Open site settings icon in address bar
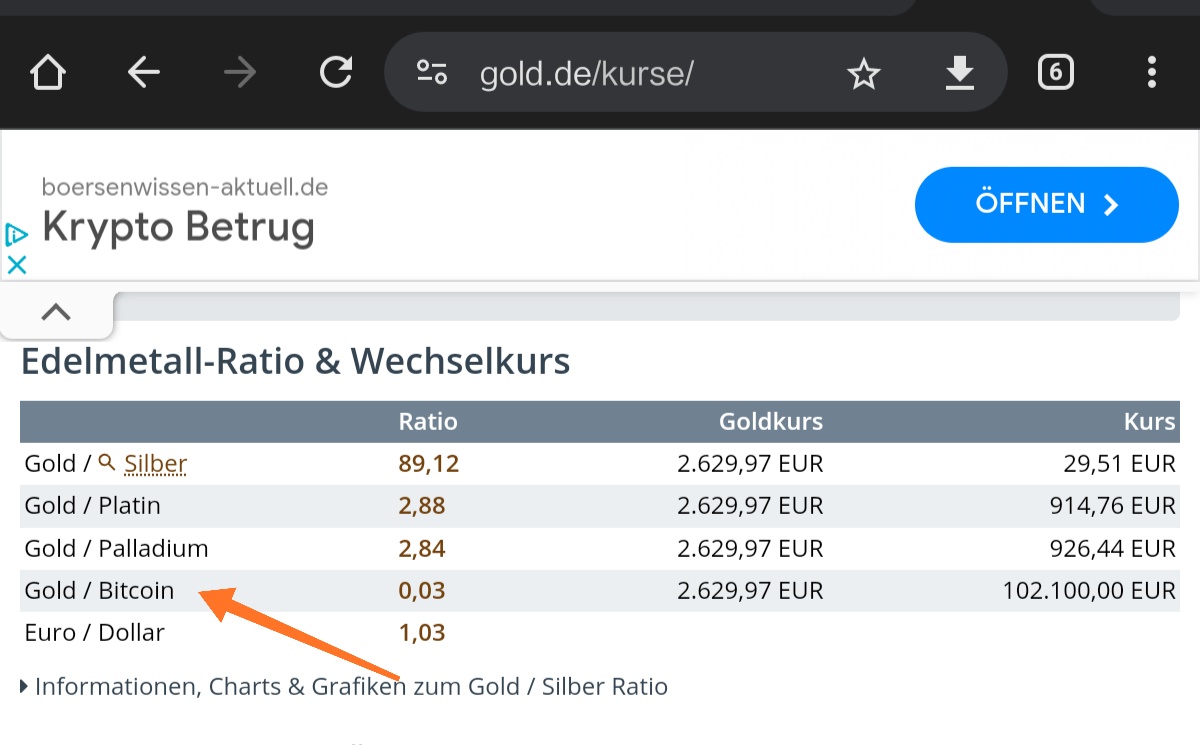The height and width of the screenshot is (745, 1200). pos(432,73)
